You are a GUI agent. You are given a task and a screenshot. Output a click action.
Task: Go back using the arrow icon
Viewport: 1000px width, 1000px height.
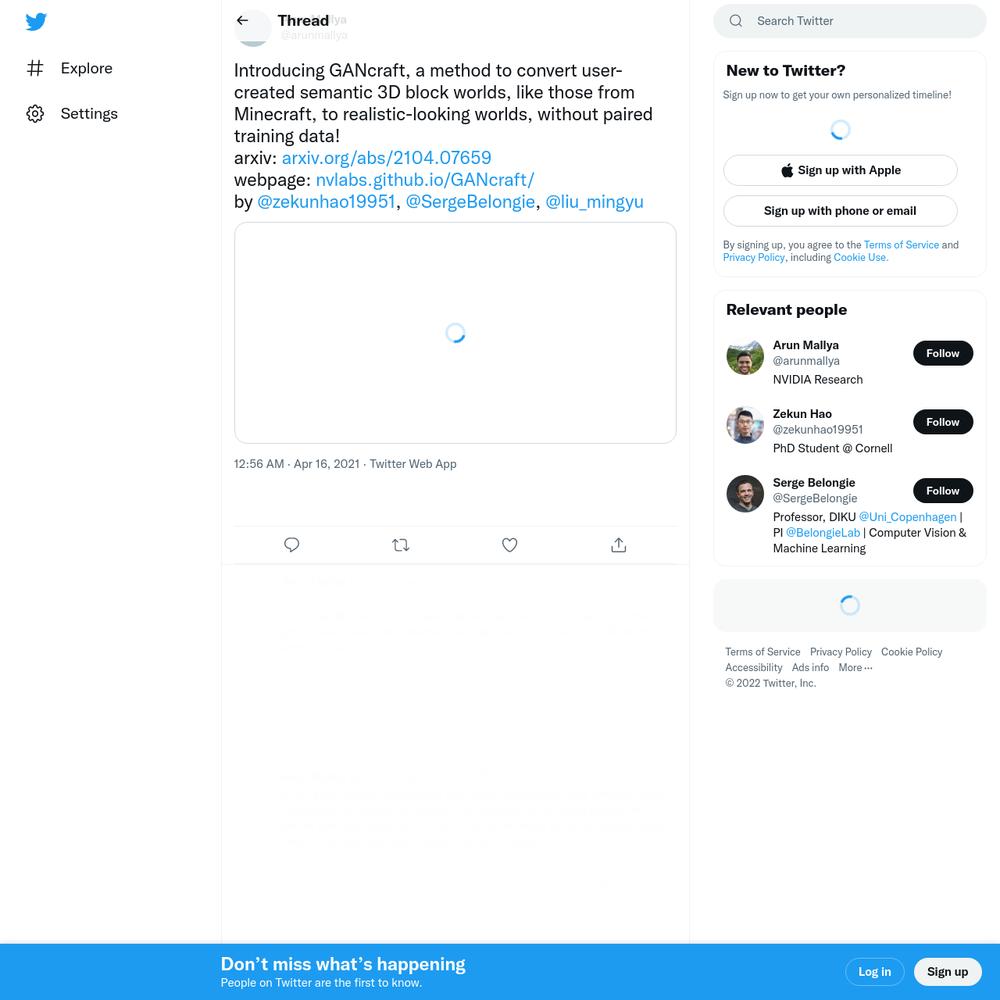(242, 20)
